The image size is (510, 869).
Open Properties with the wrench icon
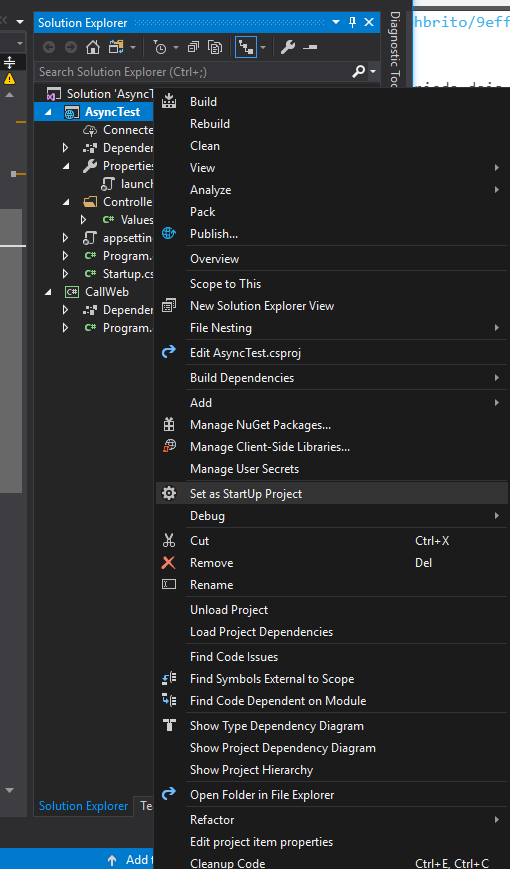click(288, 48)
